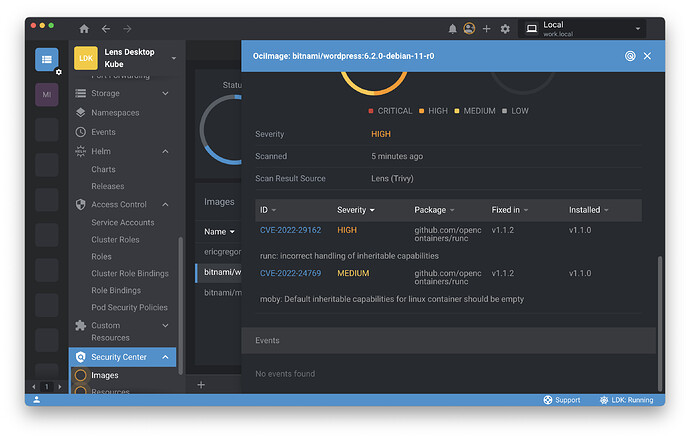Open Namespaces in the sidebar
The image size is (690, 438).
point(115,113)
